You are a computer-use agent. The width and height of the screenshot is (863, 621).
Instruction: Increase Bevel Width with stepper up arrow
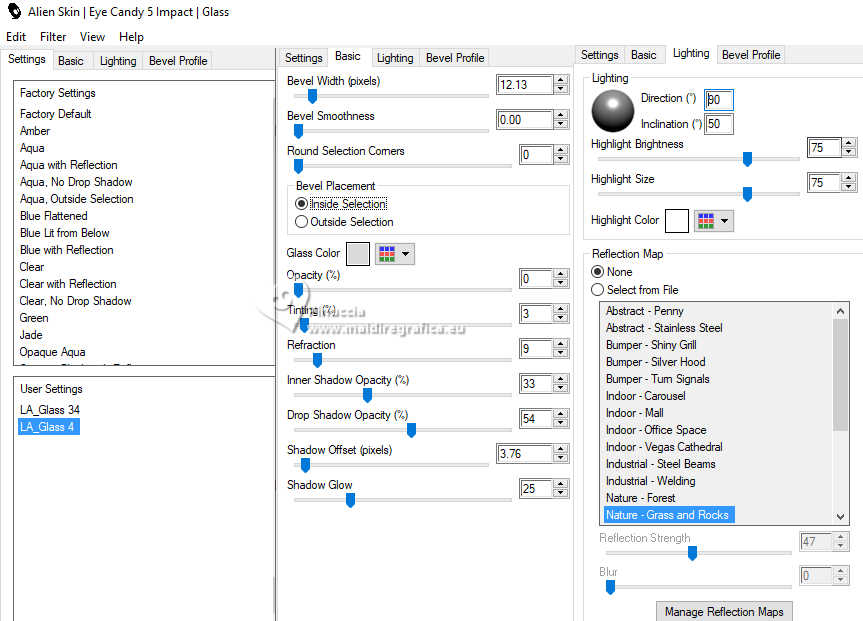tap(560, 80)
